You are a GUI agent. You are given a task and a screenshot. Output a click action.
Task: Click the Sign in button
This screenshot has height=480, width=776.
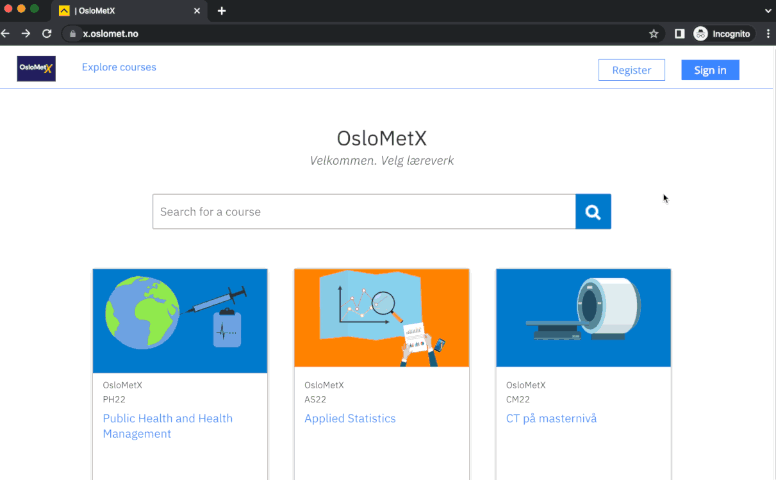(710, 70)
